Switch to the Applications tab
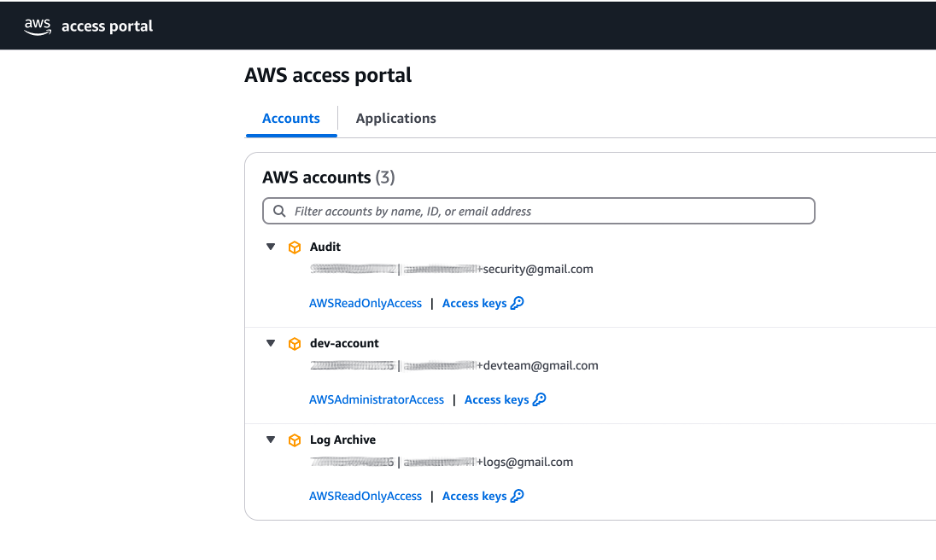Viewport: 936px width, 560px height. tap(396, 118)
